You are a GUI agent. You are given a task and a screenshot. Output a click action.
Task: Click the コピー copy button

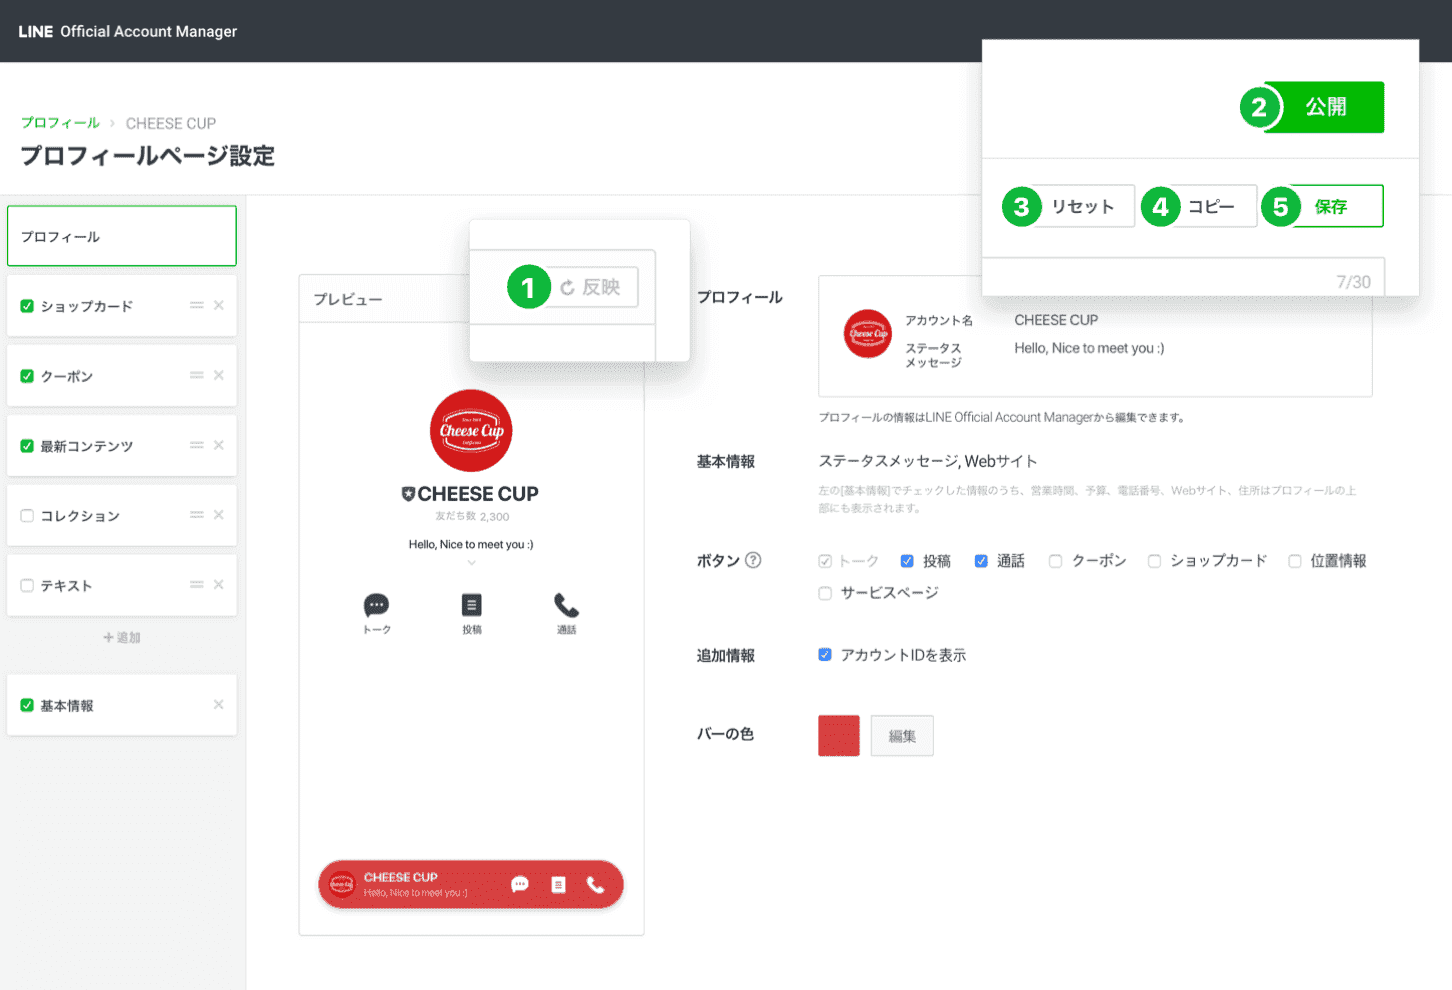1211,206
